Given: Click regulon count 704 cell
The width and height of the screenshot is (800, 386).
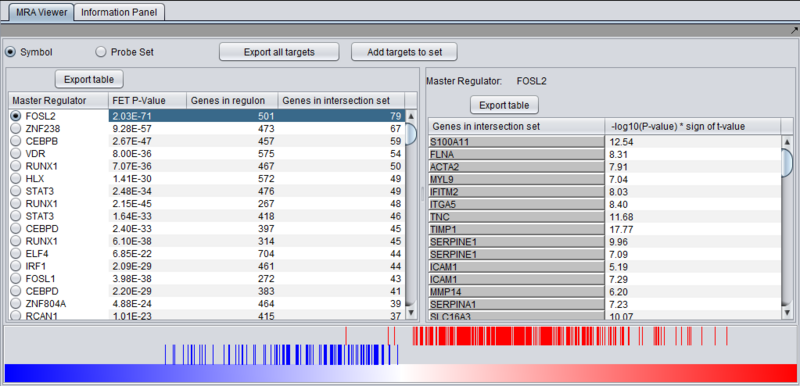Looking at the screenshot, I should 233,253.
